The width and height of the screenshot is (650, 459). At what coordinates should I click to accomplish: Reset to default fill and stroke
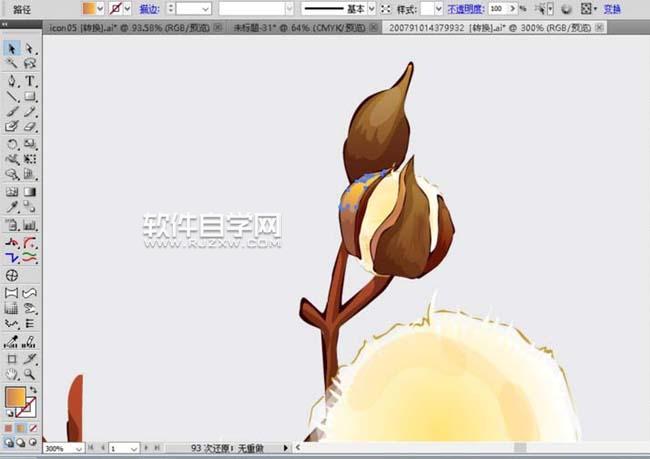8,413
